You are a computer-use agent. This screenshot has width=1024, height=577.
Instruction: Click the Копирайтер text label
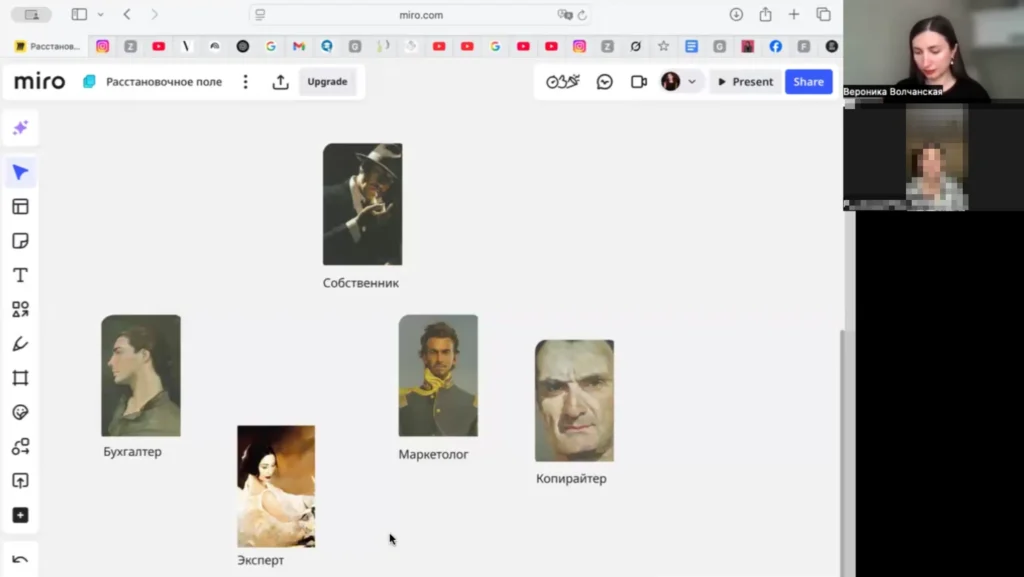(571, 478)
